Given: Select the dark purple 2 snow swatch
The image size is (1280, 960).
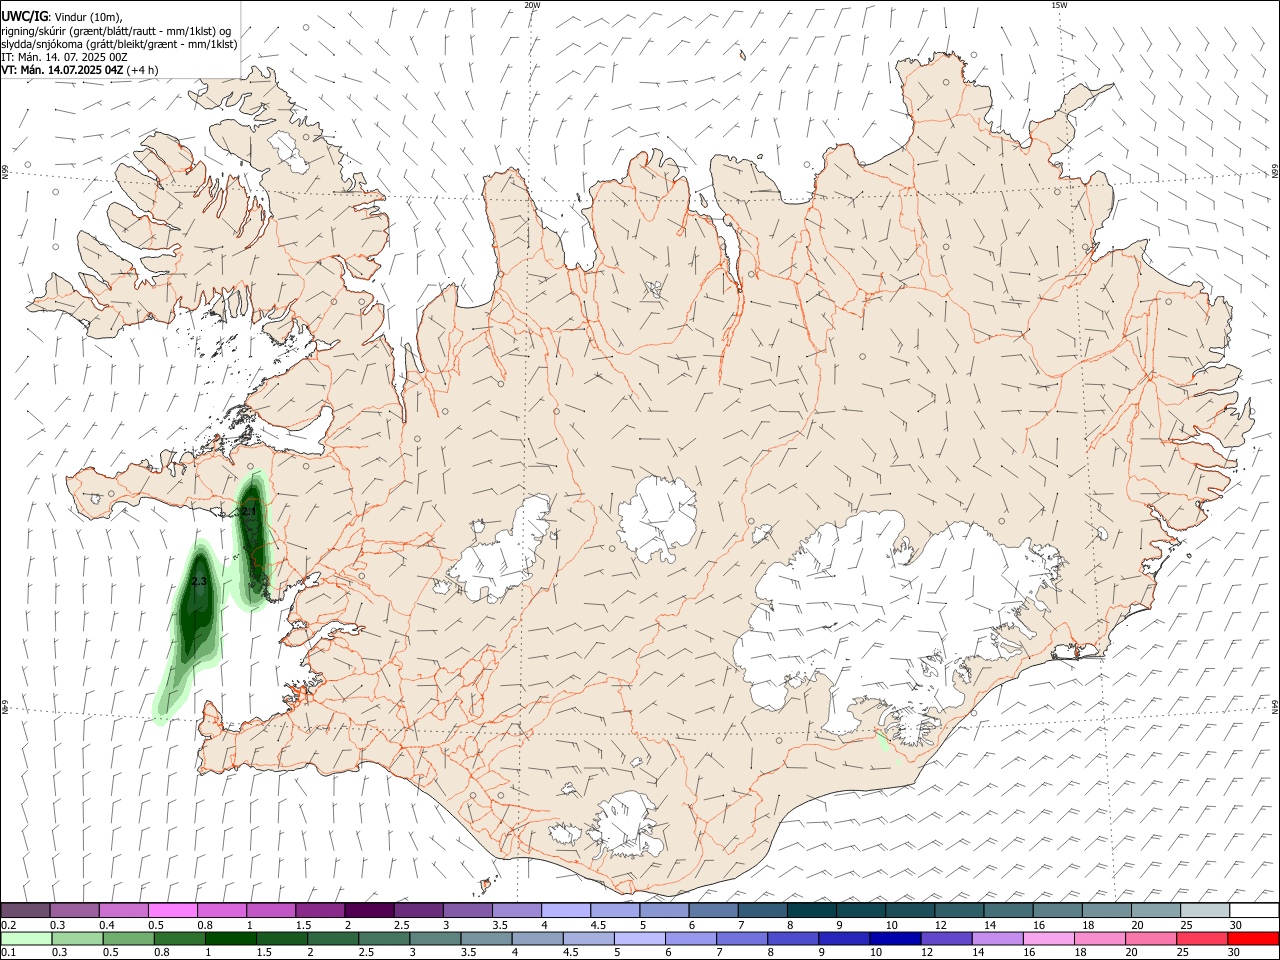Looking at the screenshot, I should click(369, 910).
